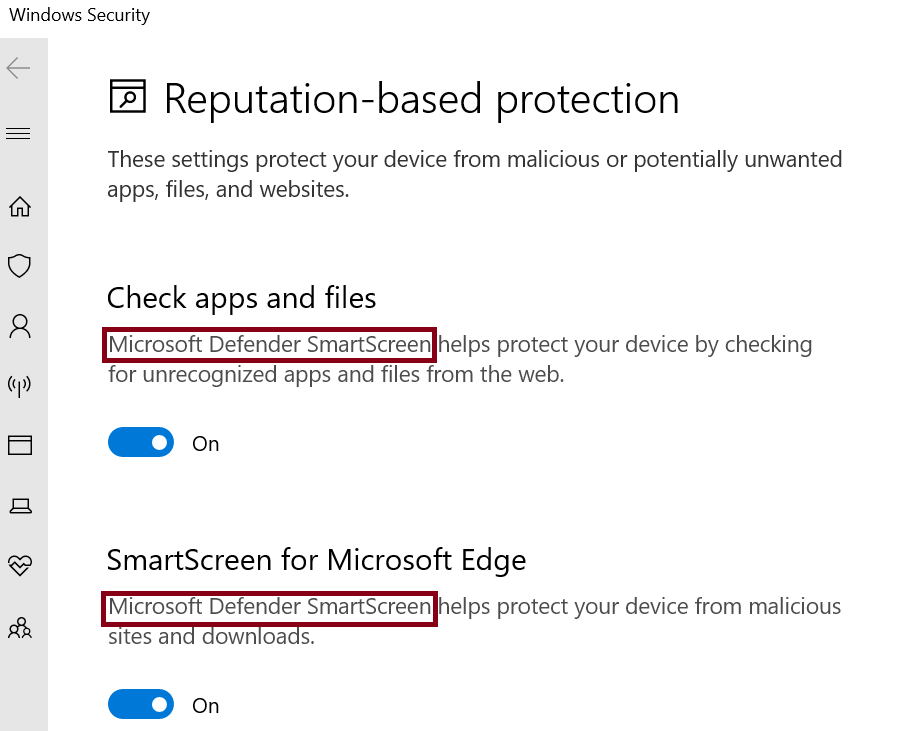903x731 pixels.
Task: Open Firewall & network protection
Action: 18,386
